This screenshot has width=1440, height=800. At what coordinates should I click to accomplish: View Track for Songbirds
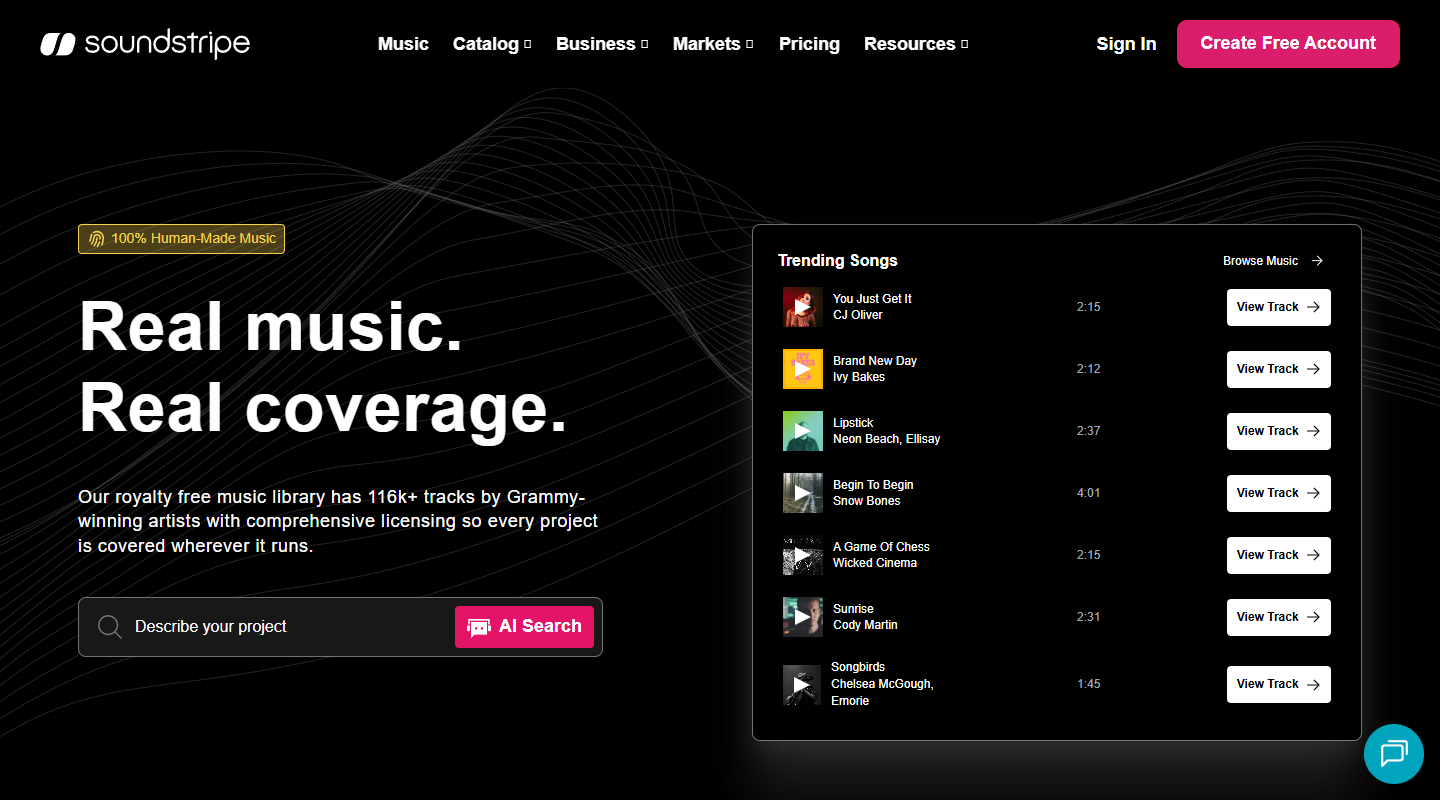tap(1279, 684)
